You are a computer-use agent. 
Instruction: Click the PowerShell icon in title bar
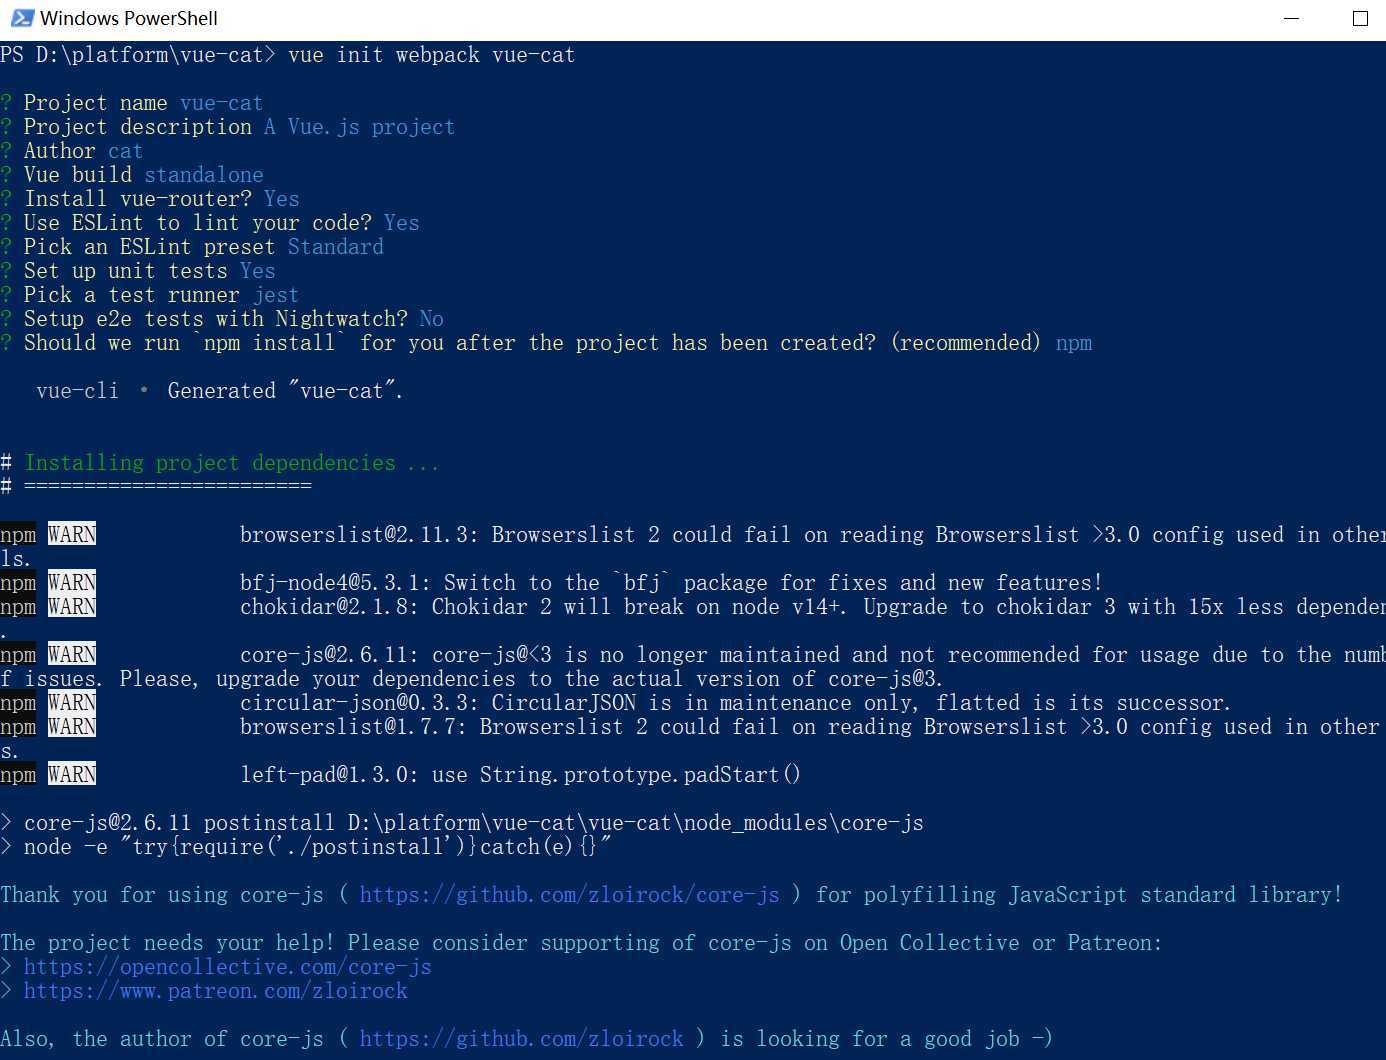[x=21, y=18]
